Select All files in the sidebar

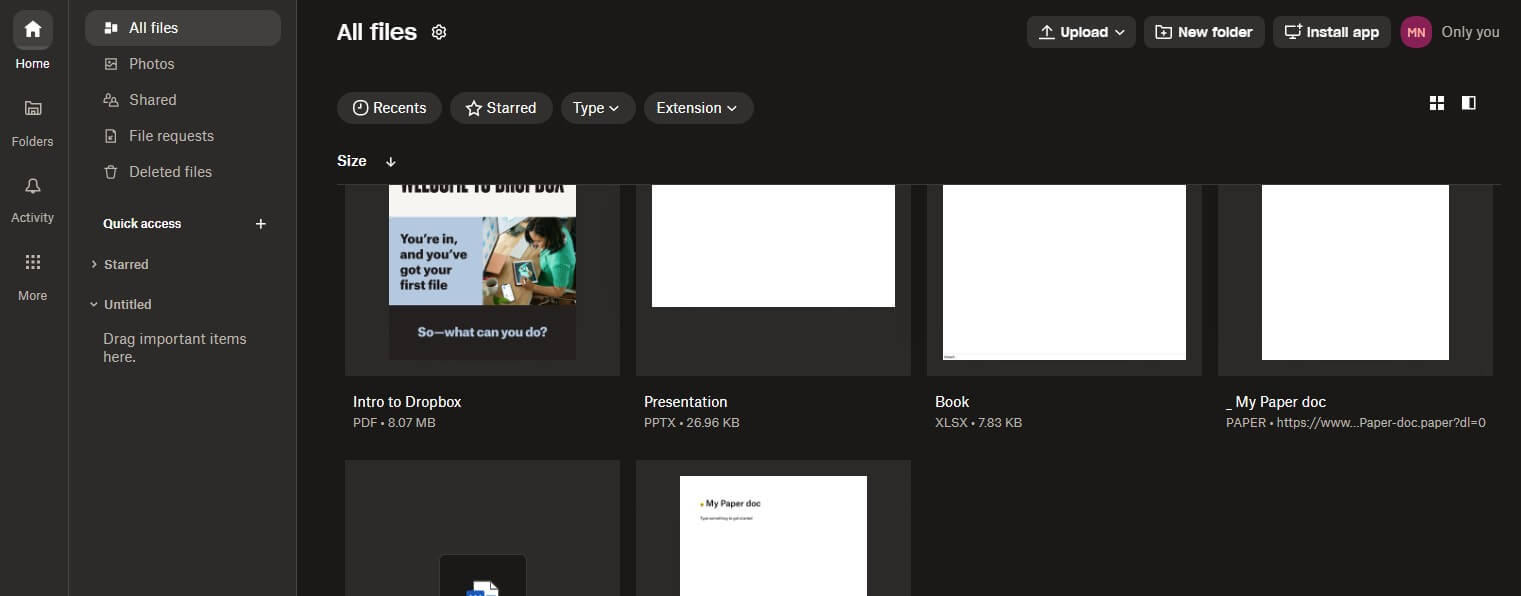click(x=183, y=28)
